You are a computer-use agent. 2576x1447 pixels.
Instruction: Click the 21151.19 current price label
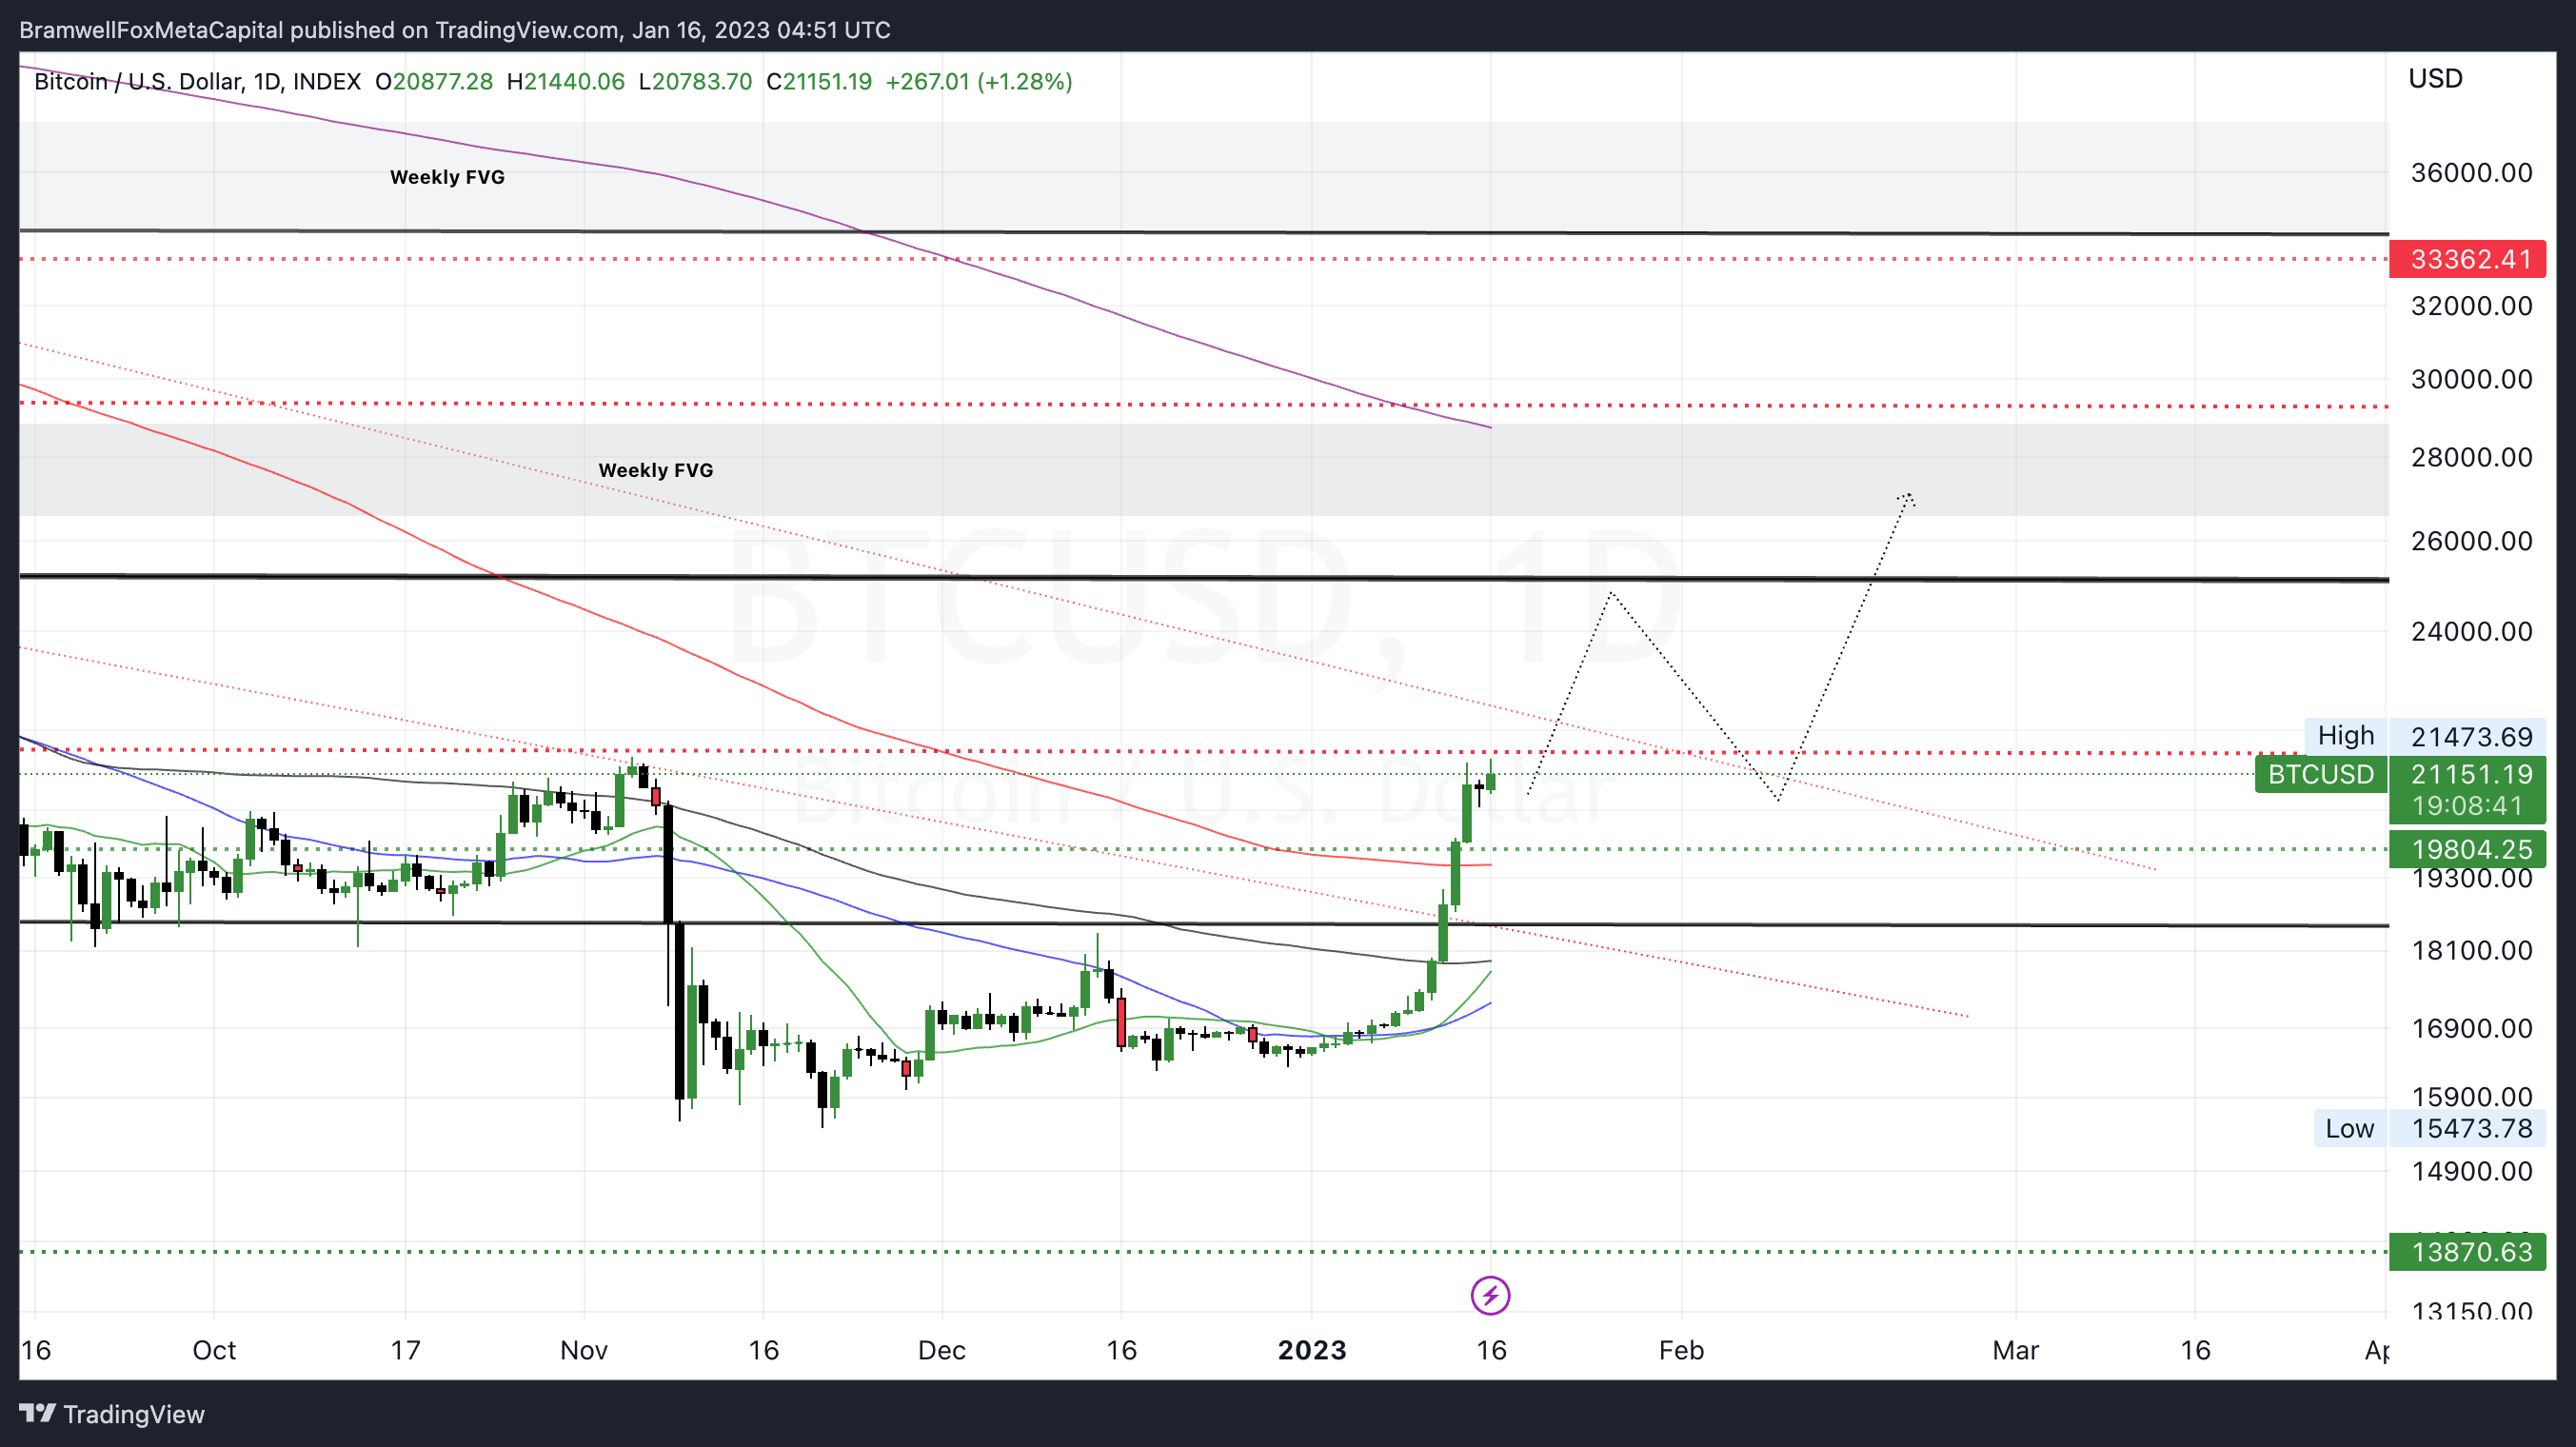(x=2471, y=774)
